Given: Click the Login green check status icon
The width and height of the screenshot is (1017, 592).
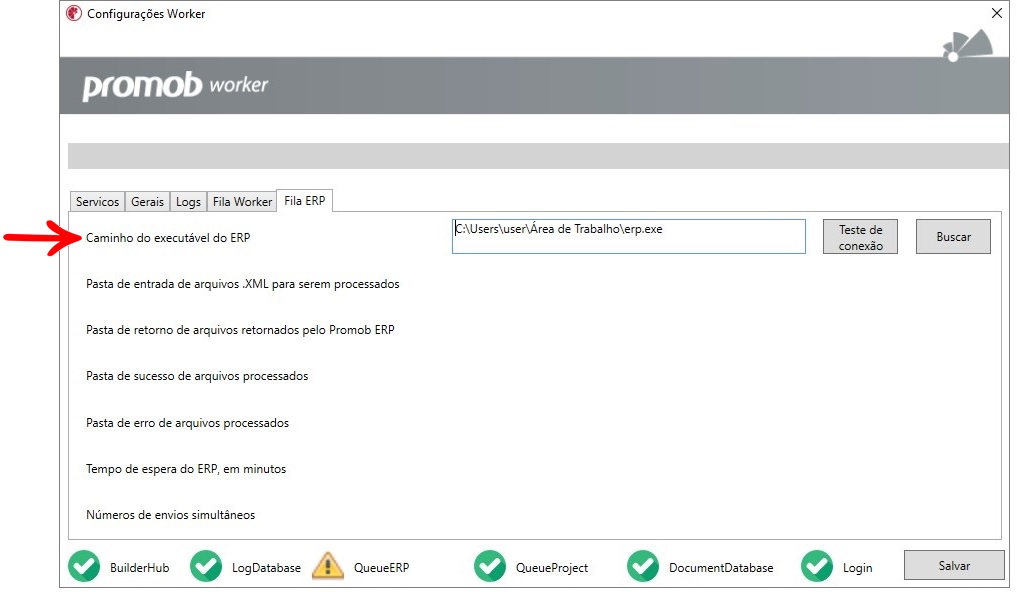Looking at the screenshot, I should (817, 566).
